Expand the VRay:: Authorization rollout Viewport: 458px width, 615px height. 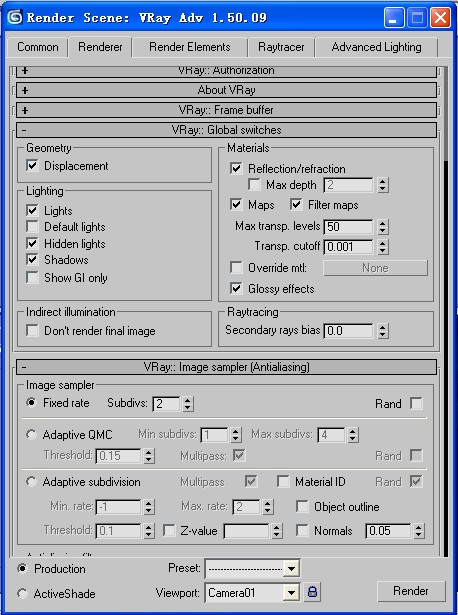coord(226,71)
